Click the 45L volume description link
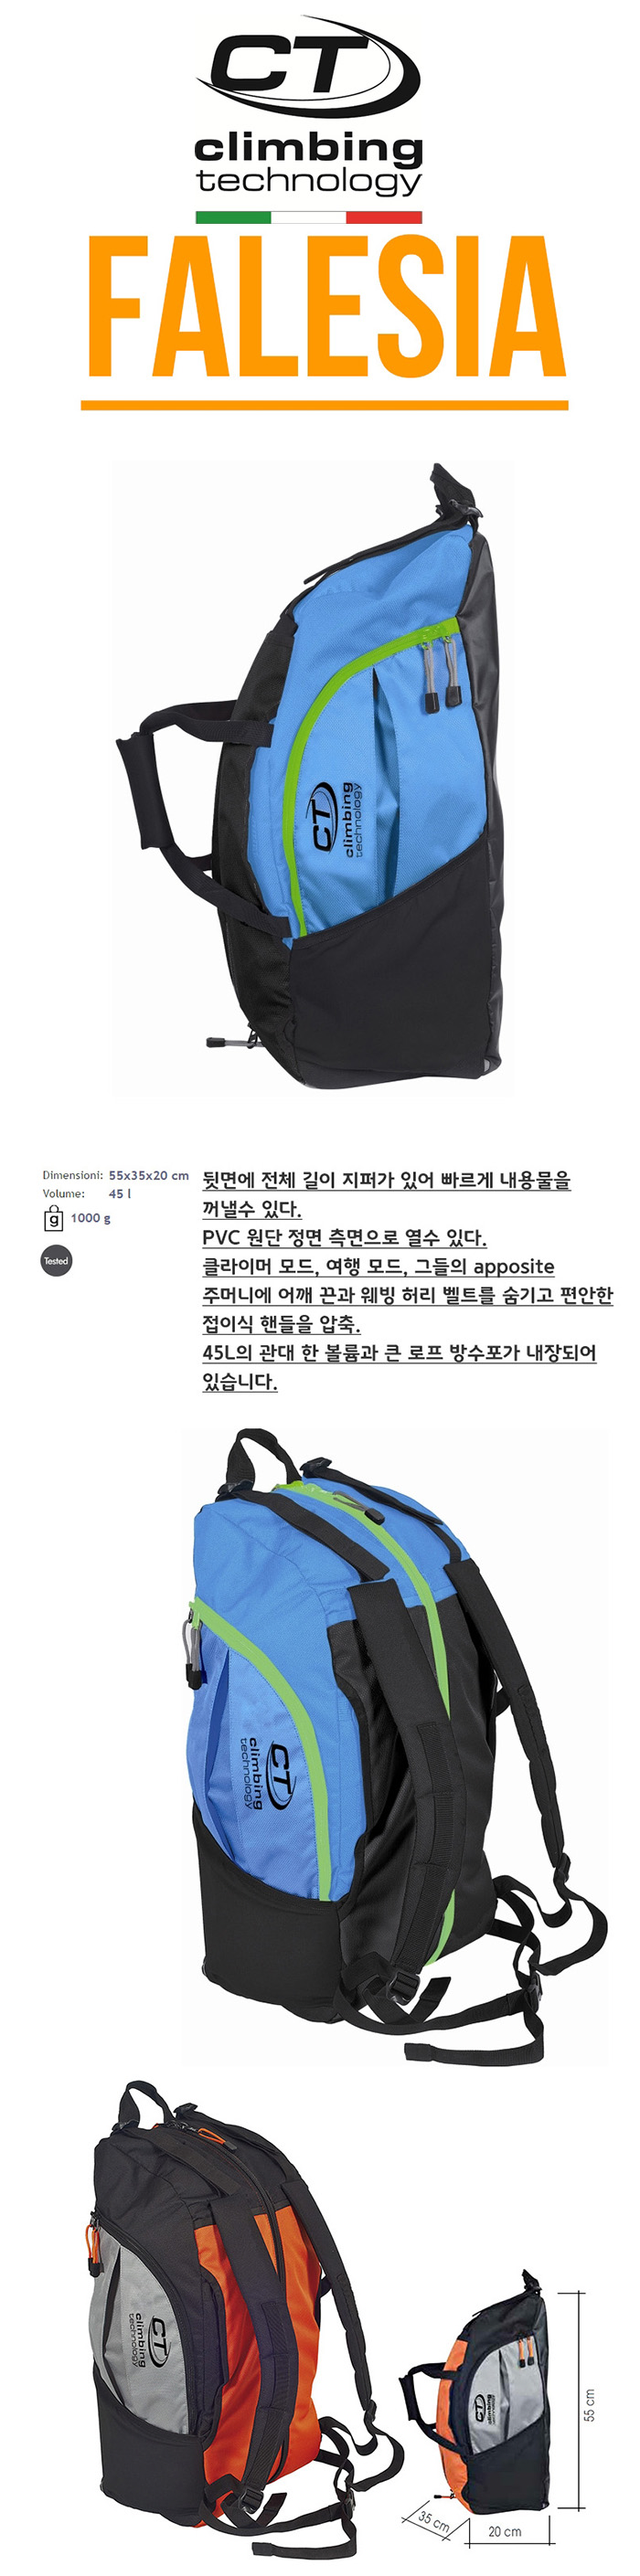Image resolution: width=640 pixels, height=2576 pixels. [x=399, y=1367]
